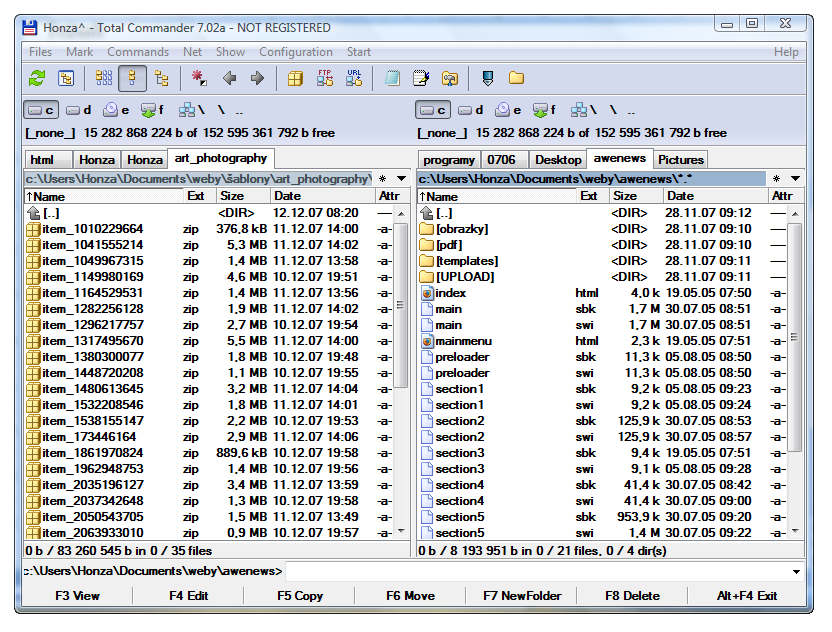Select drive c in the right panel
The image size is (832, 632).
(x=433, y=110)
